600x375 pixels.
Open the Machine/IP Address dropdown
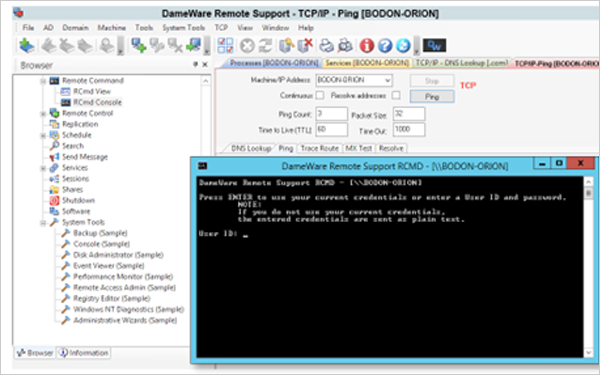(x=388, y=80)
